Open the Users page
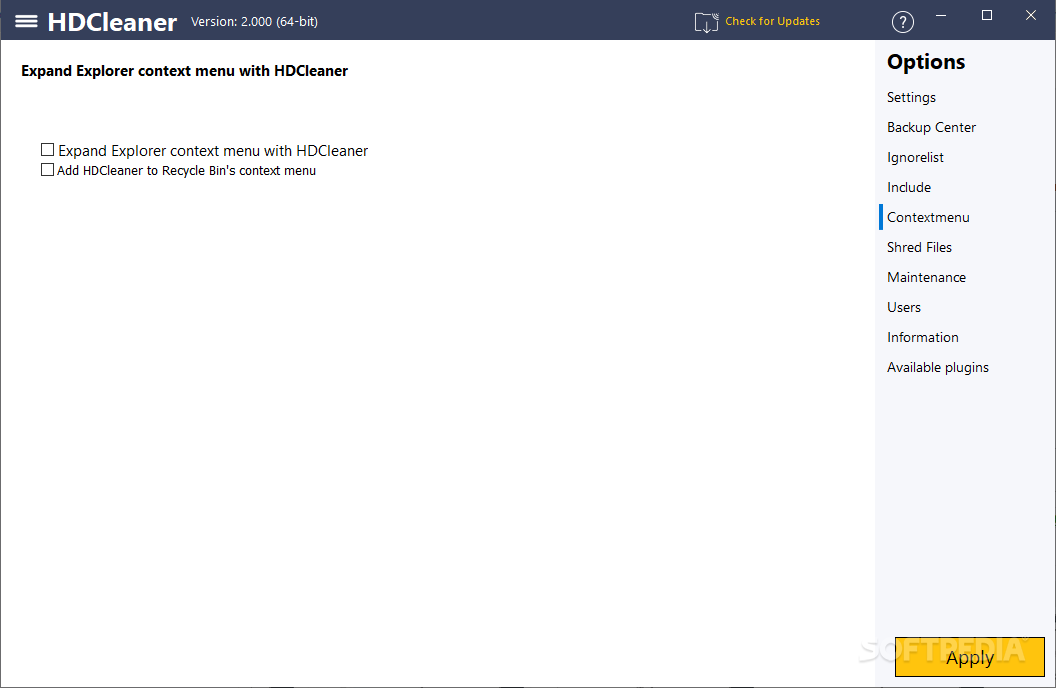 [x=904, y=307]
